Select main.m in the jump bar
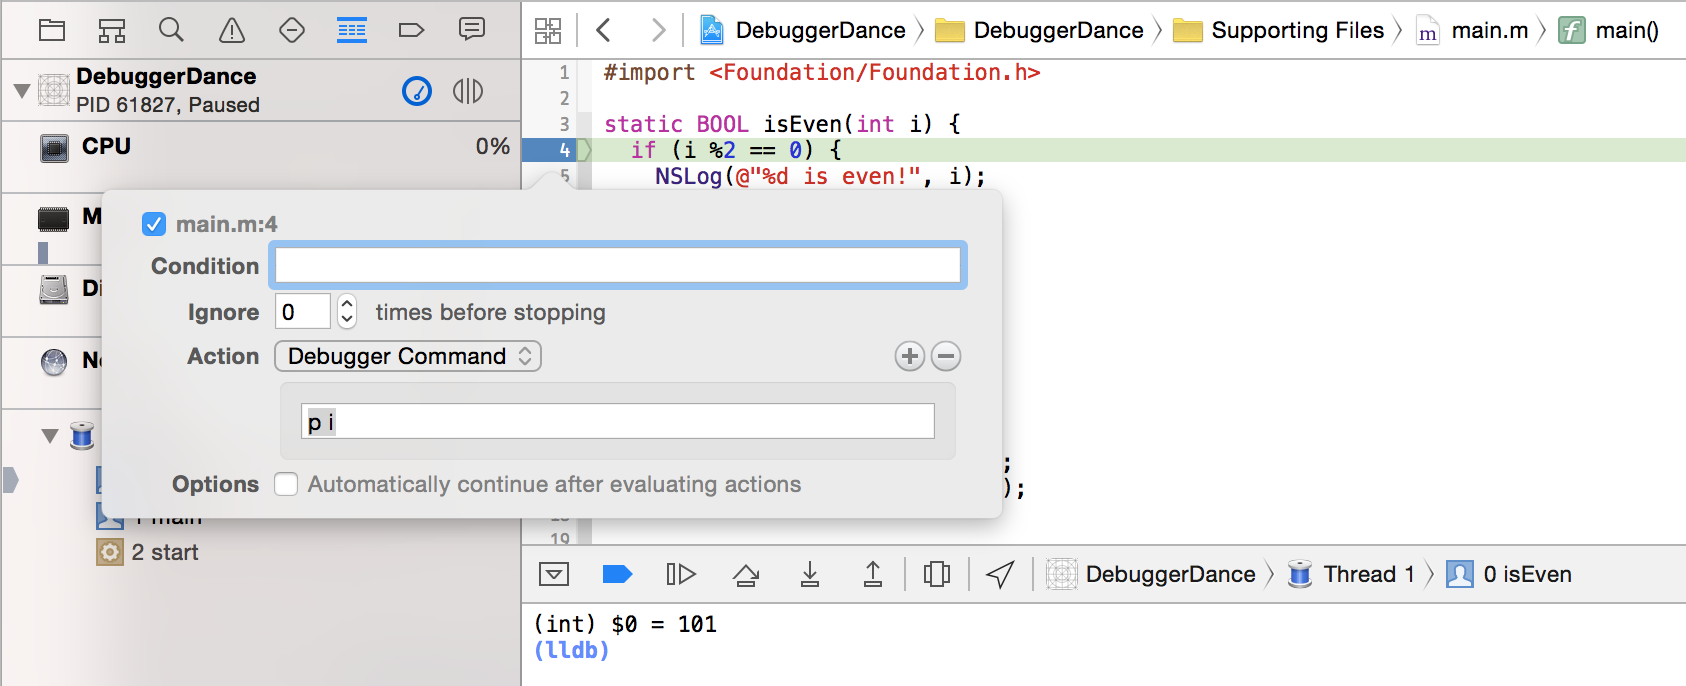 click(x=1488, y=31)
